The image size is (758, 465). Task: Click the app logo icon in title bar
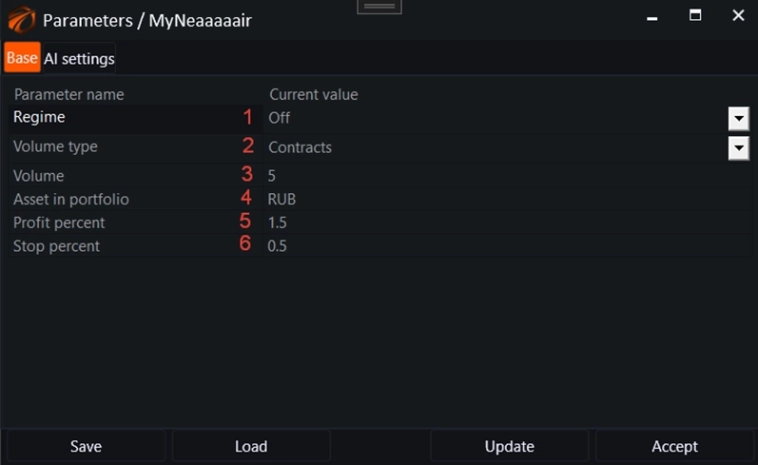pyautogui.click(x=21, y=18)
